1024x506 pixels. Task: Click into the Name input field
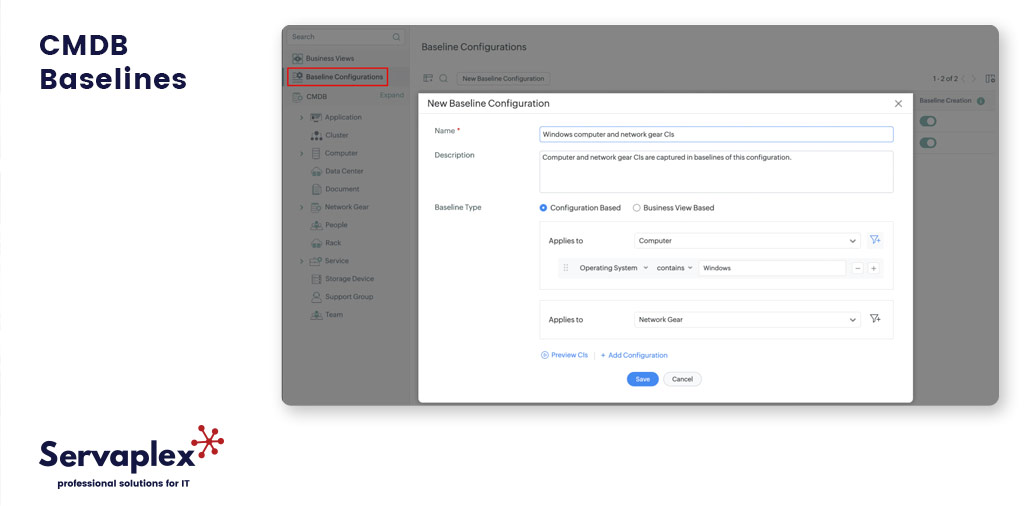pyautogui.click(x=715, y=134)
